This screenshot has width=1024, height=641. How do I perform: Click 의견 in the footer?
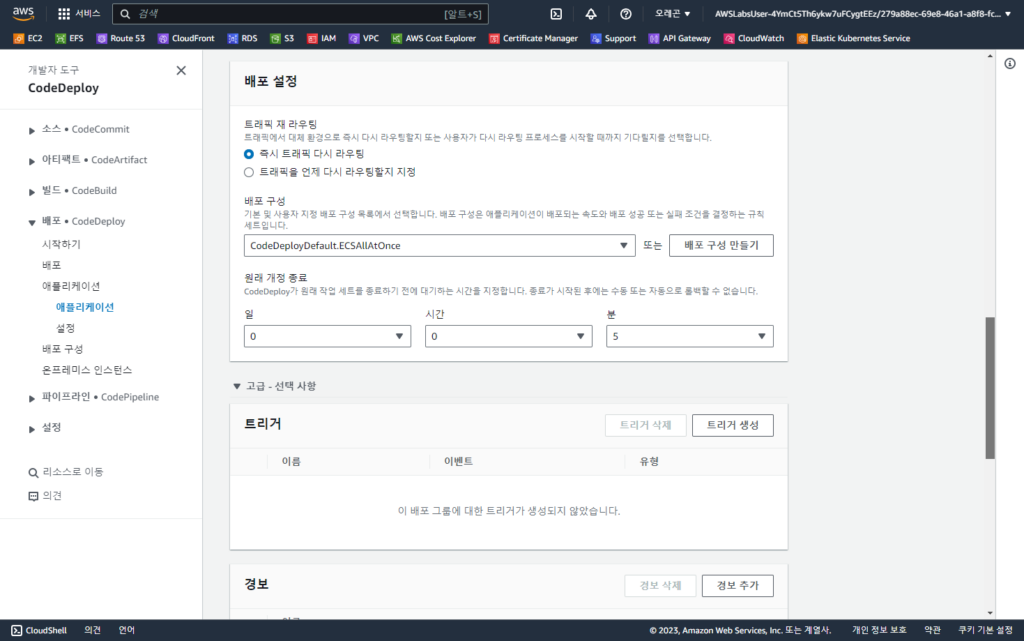tap(92, 631)
